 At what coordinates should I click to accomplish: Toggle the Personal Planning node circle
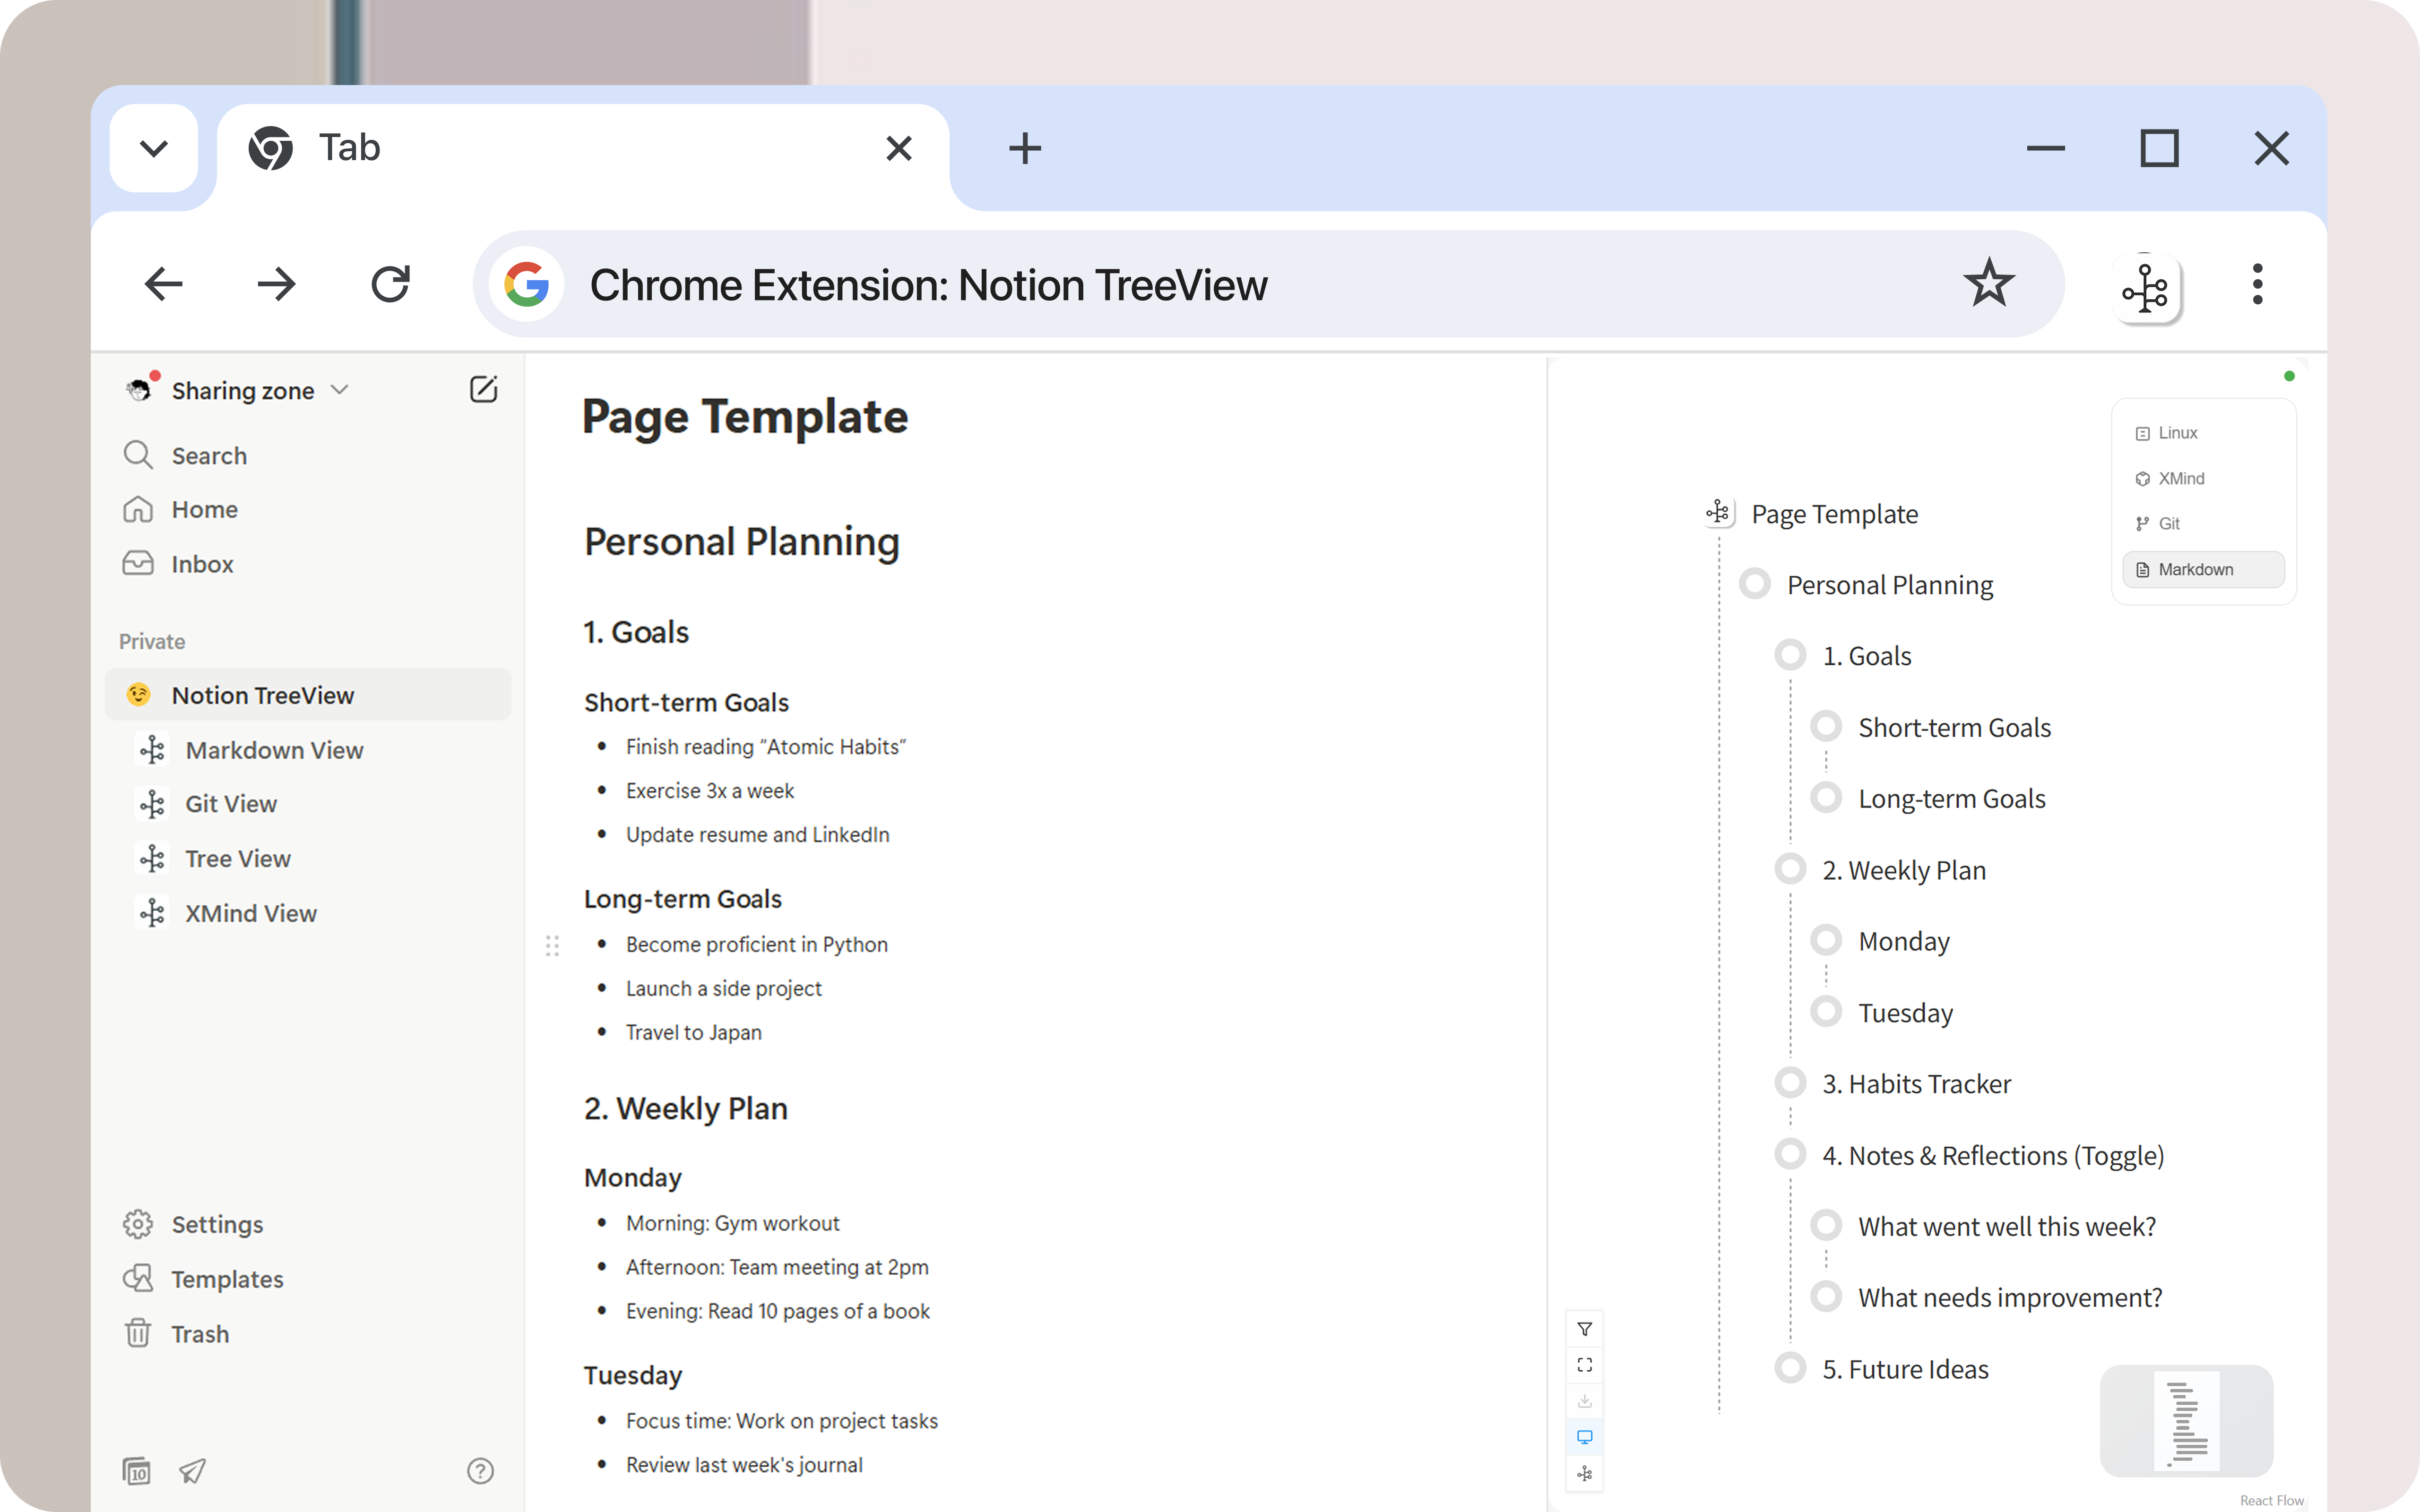tap(1755, 584)
